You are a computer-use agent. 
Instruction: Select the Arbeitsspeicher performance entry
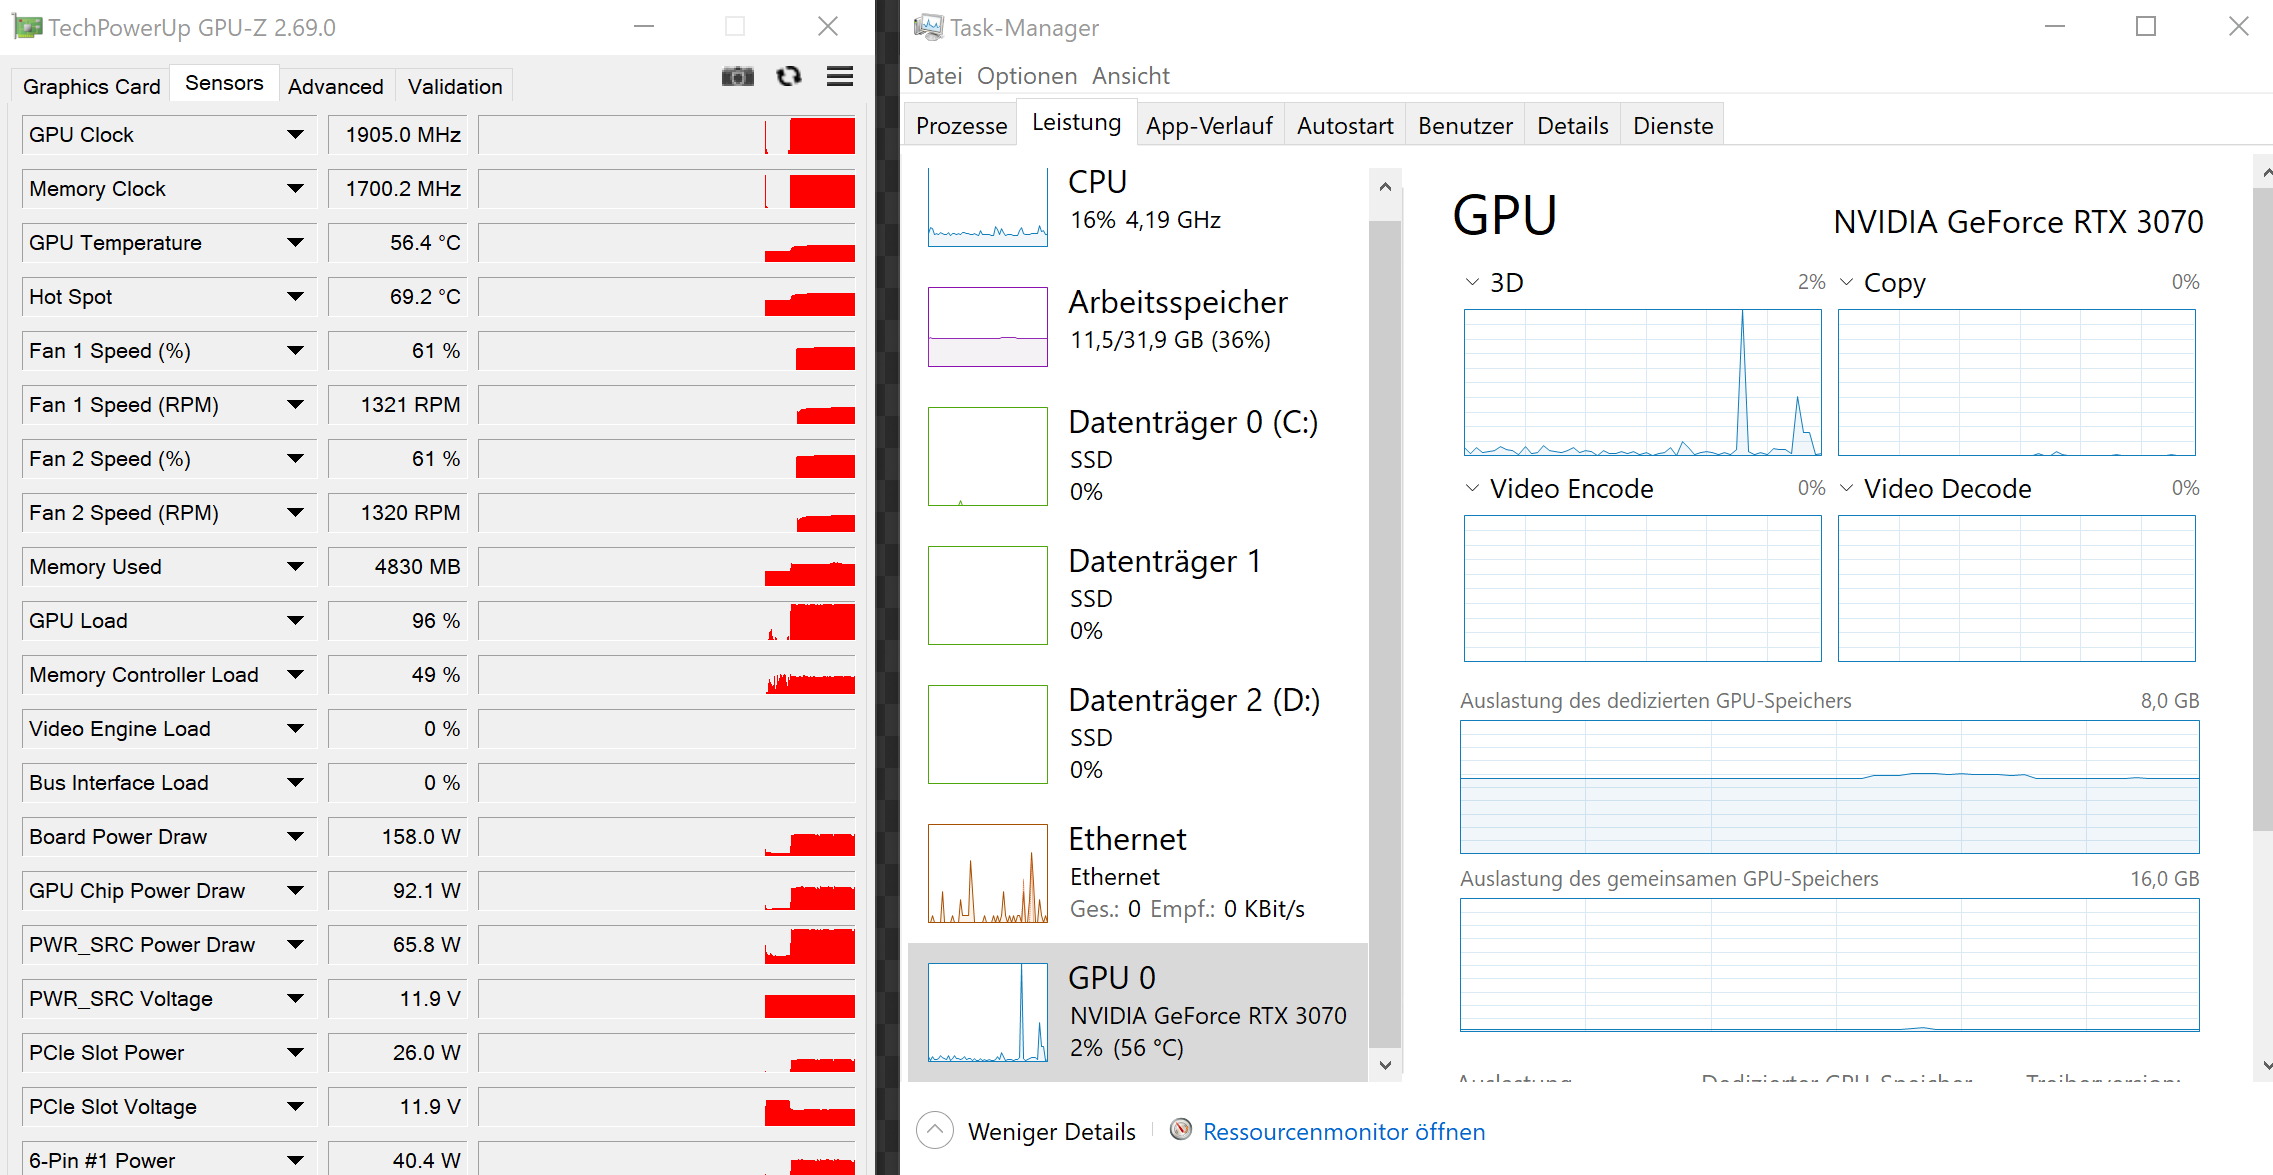pos(1137,326)
